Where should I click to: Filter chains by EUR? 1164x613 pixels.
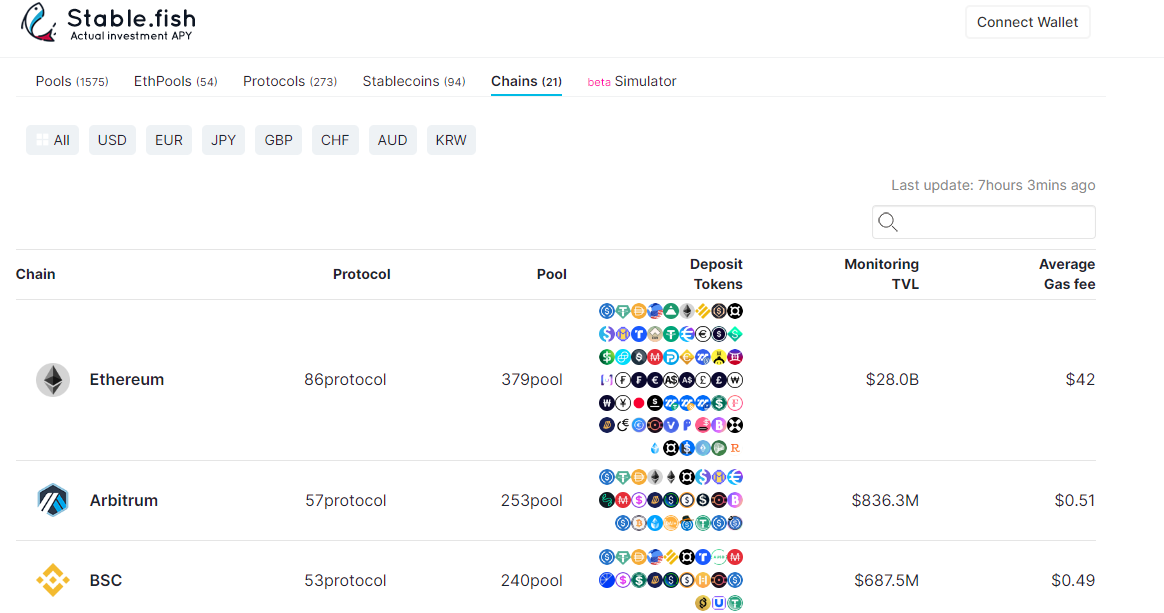(x=169, y=140)
